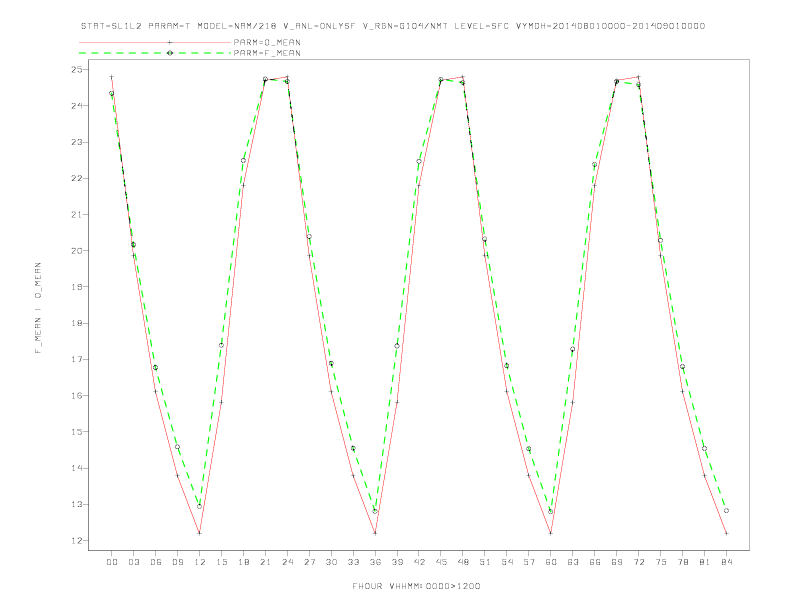The image size is (792, 612).
Task: Click x-axis forecast hour label 39
Action: [397, 562]
